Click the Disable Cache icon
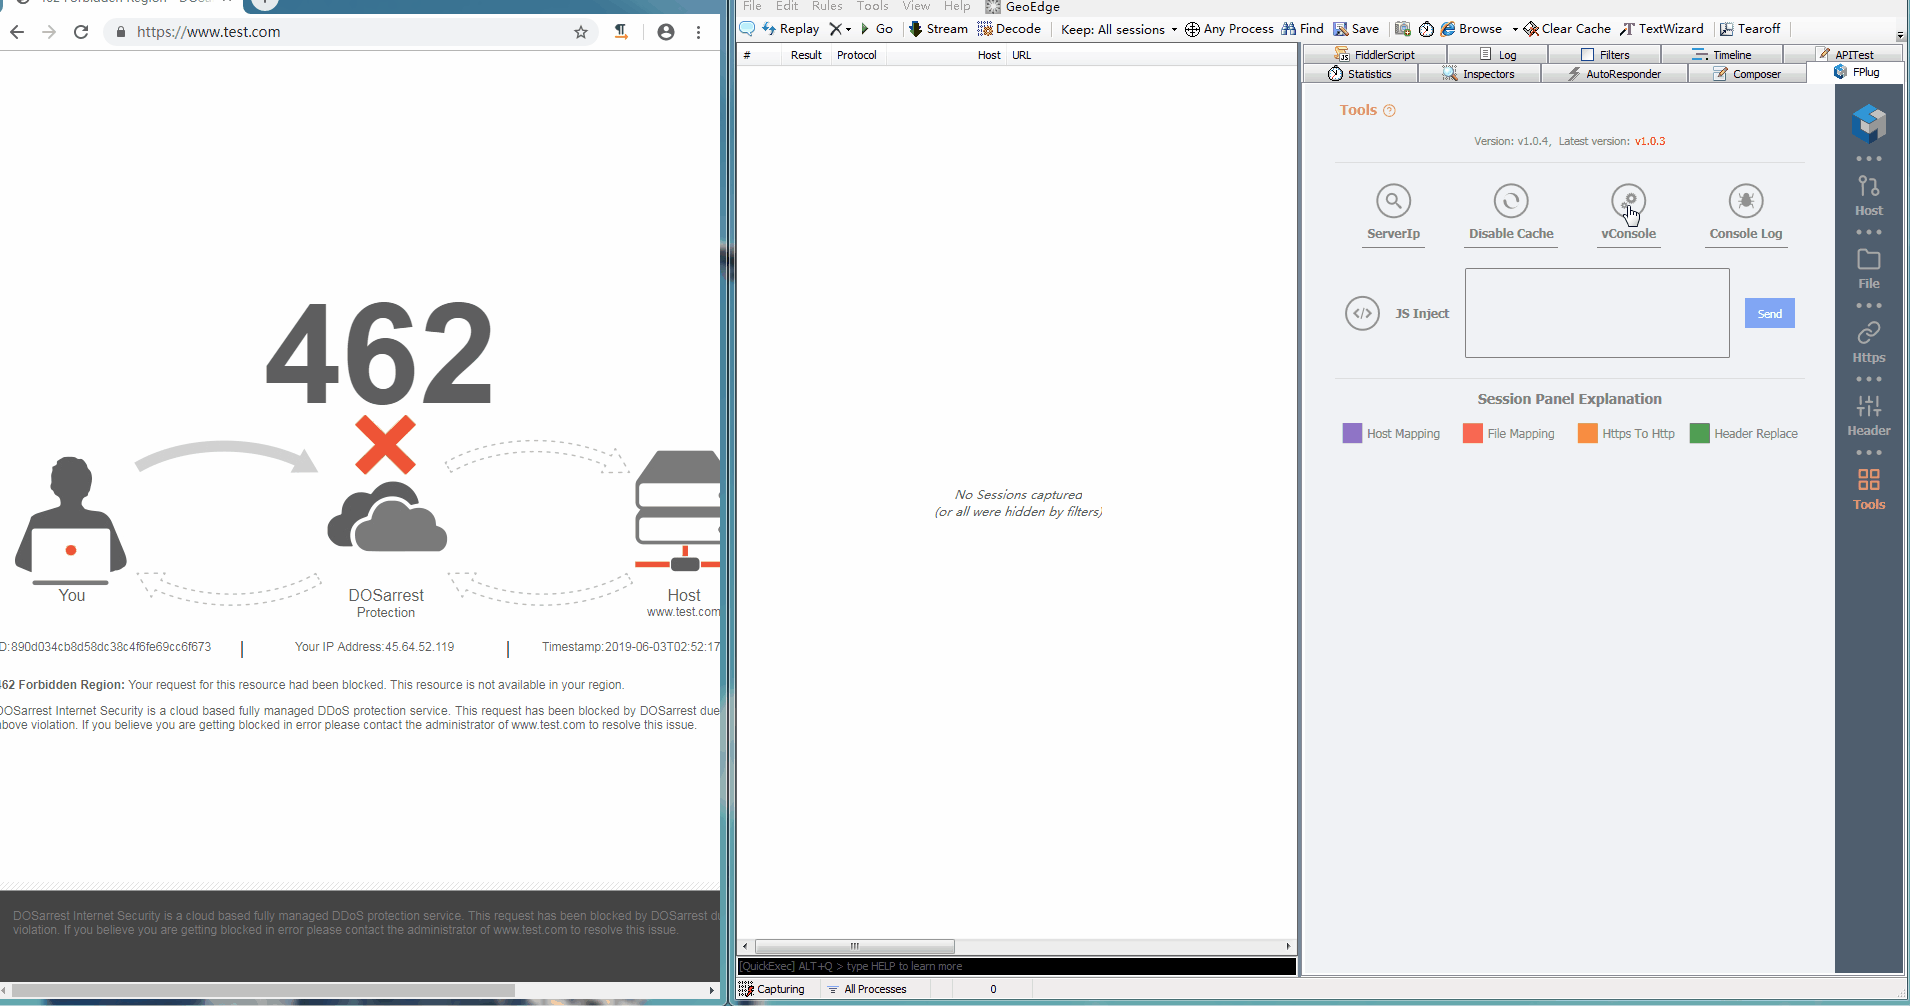This screenshot has height=1006, width=1910. 1511,201
